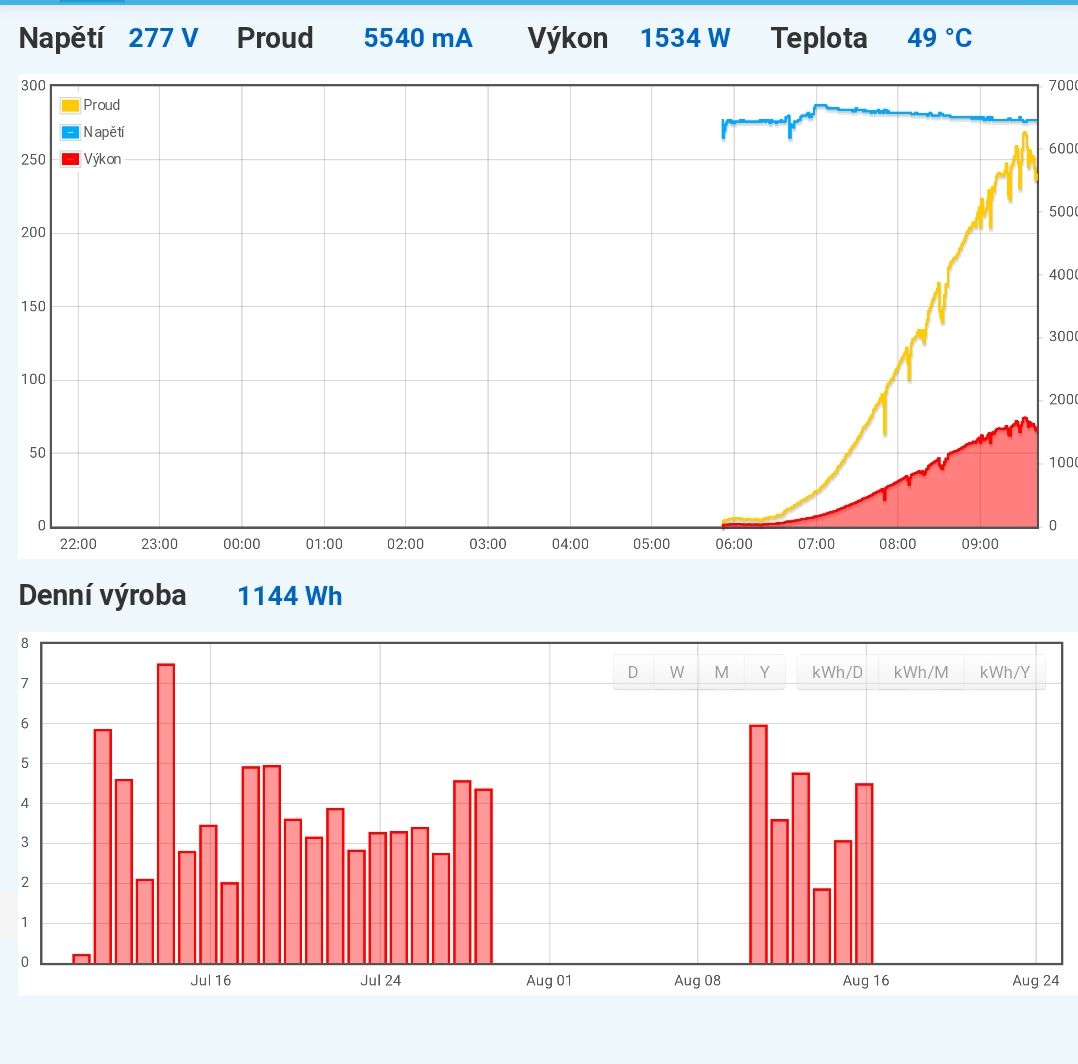Click the blue Napětí legend swatch
This screenshot has height=1064, width=1078.
pyautogui.click(x=70, y=132)
